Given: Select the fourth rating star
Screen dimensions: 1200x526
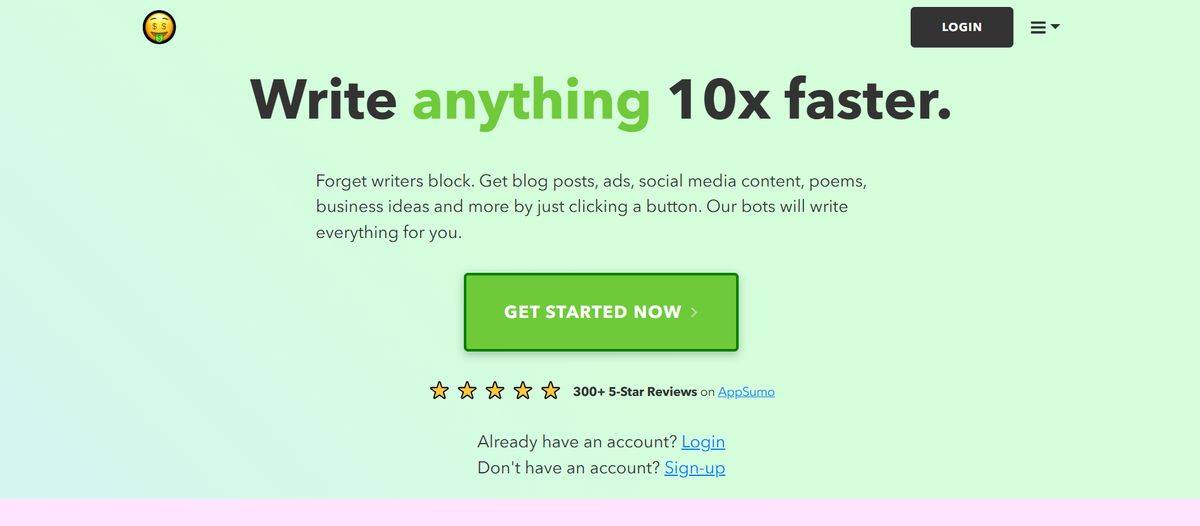Looking at the screenshot, I should pyautogui.click(x=523, y=391).
